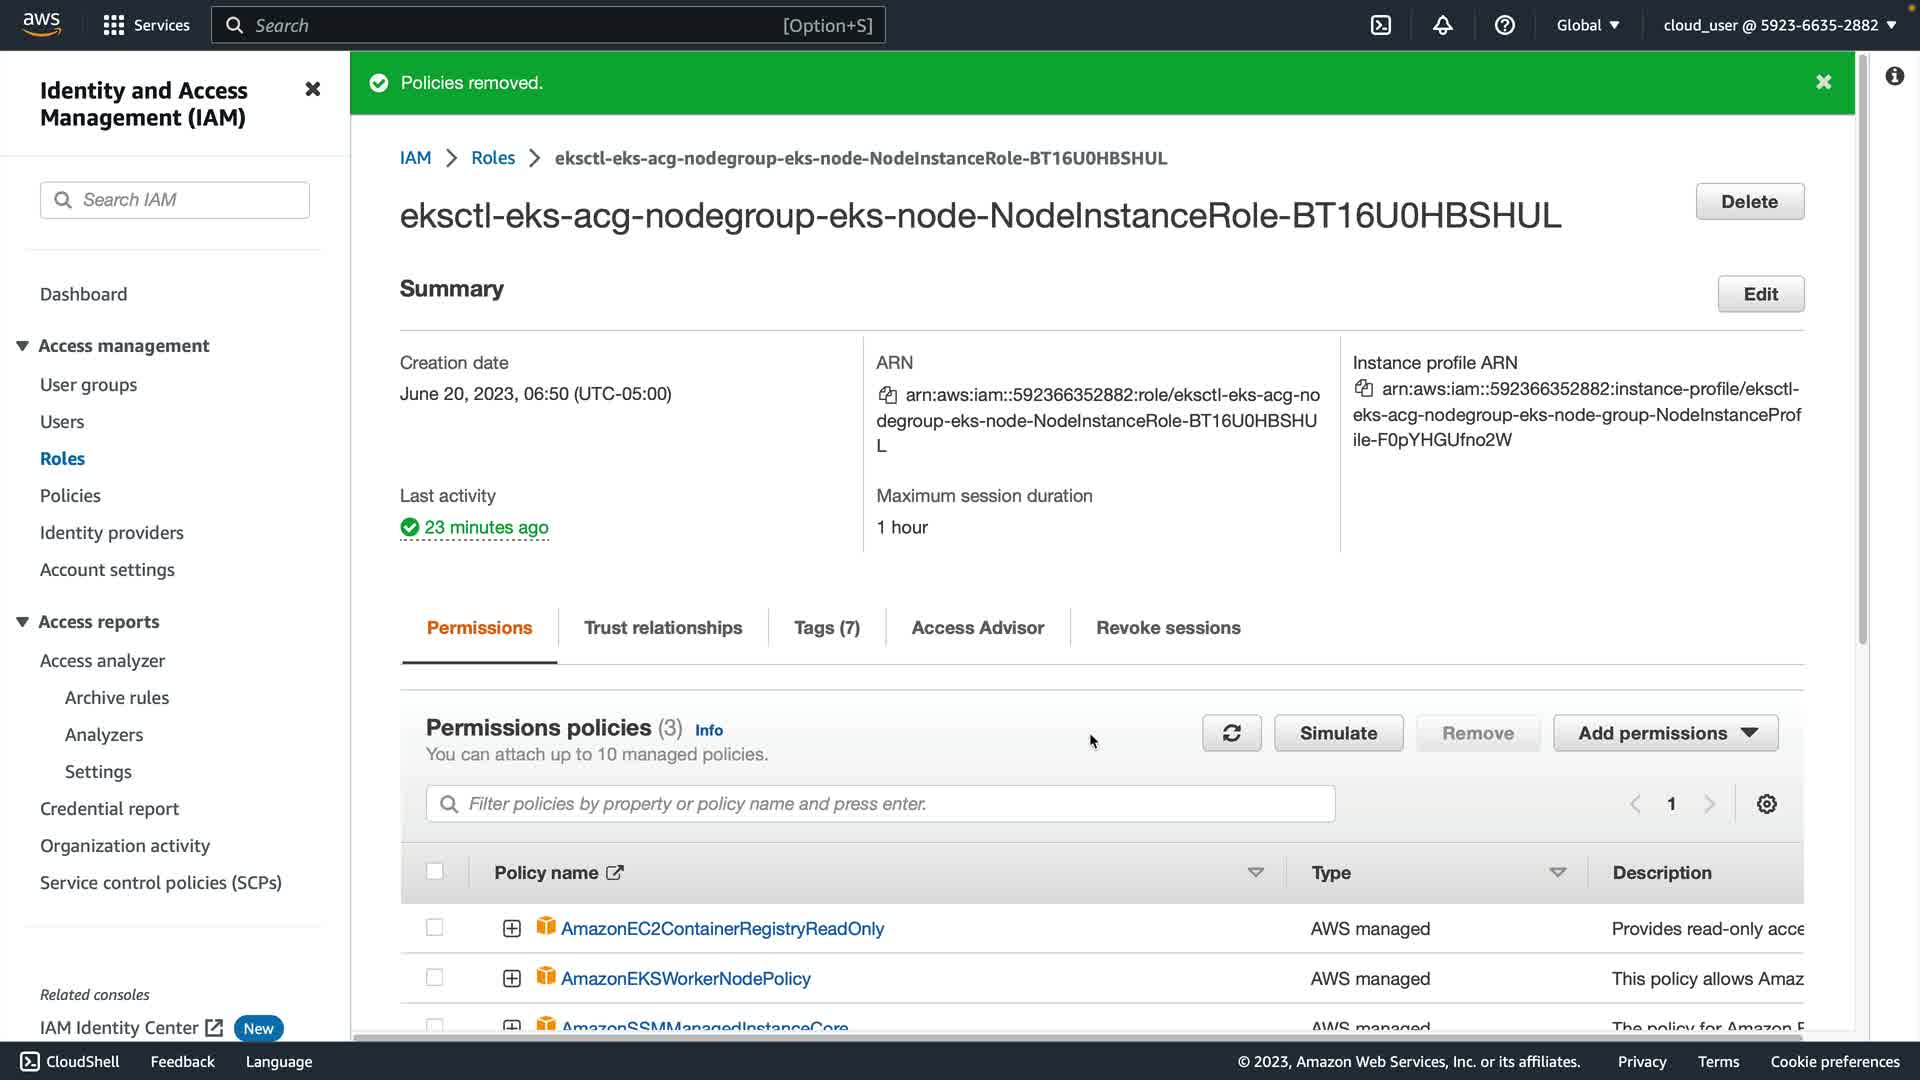Click the filter policies search field
This screenshot has width=1920, height=1080.
click(880, 804)
